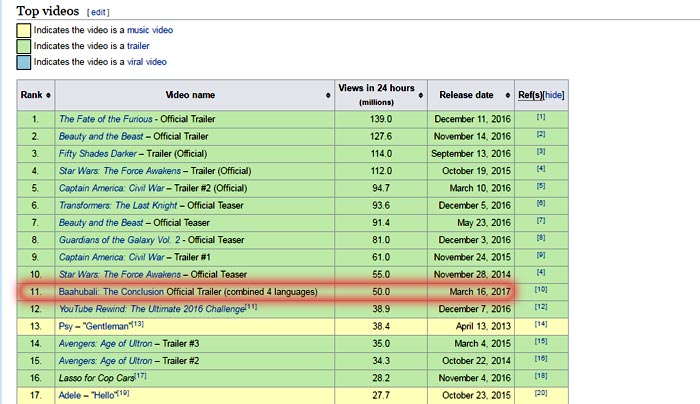
Task: Open Baahubali: The Conclusion link
Action: [112, 292]
